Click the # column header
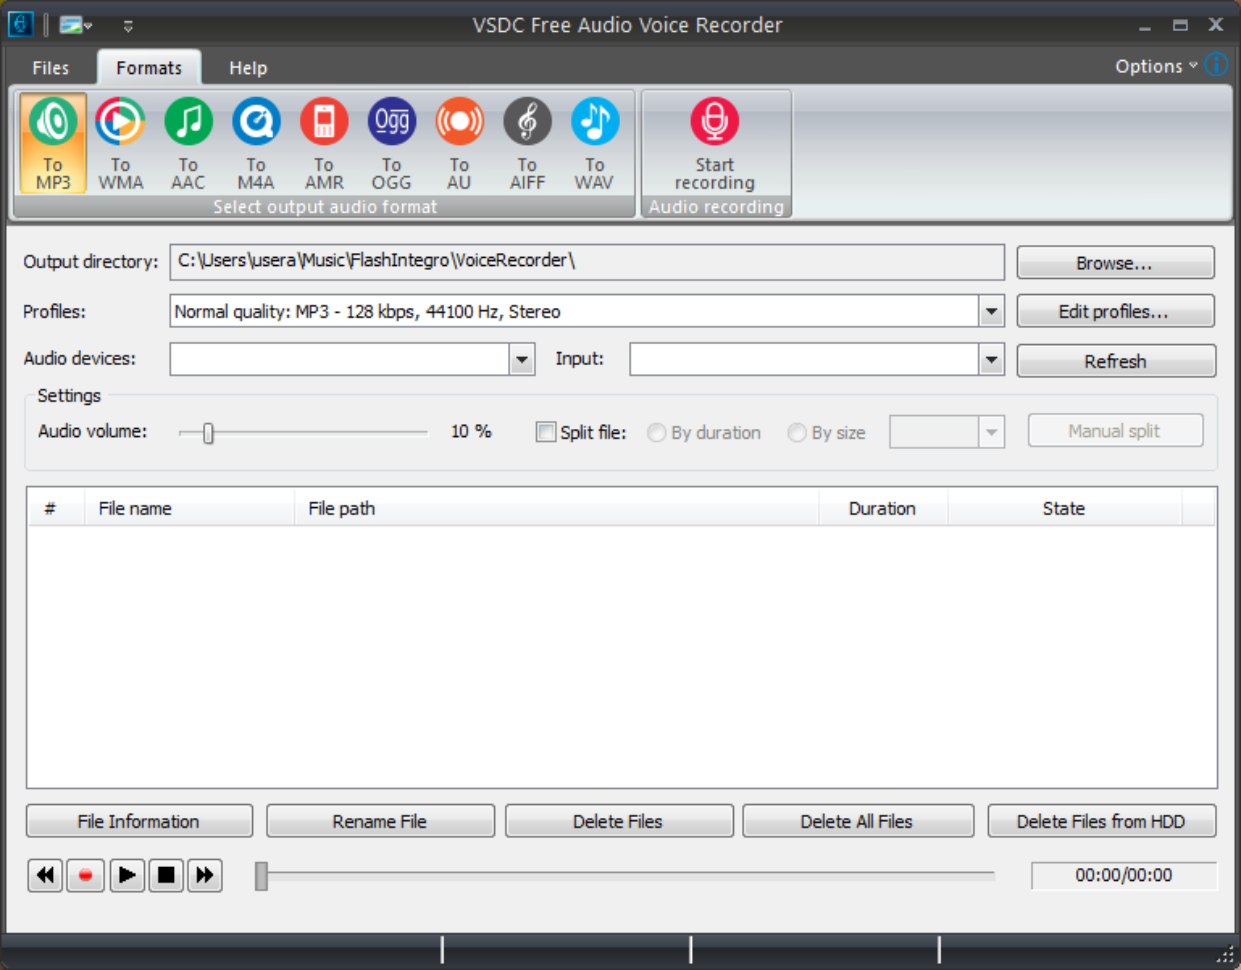1241x970 pixels. pyautogui.click(x=56, y=508)
